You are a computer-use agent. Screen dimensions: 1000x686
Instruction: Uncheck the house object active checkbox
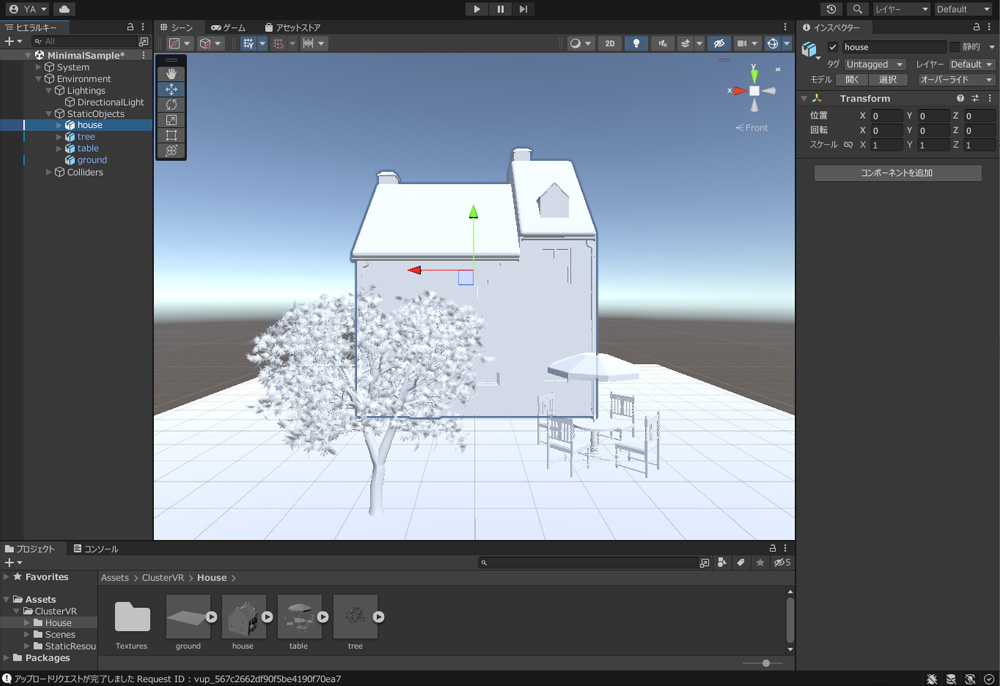point(833,47)
